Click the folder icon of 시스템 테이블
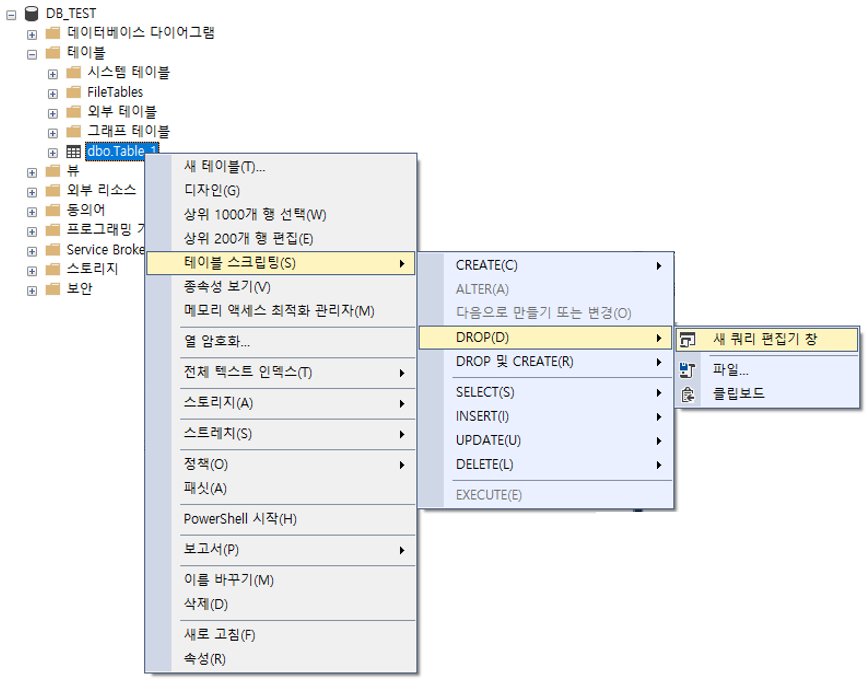This screenshot has width=867, height=681. [x=73, y=72]
